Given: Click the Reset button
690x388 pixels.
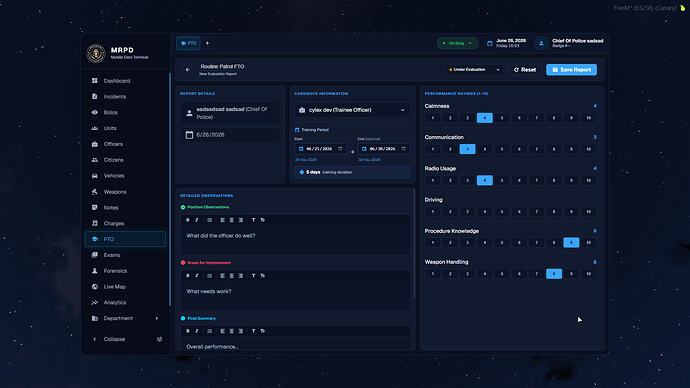Looking at the screenshot, I should pyautogui.click(x=525, y=70).
